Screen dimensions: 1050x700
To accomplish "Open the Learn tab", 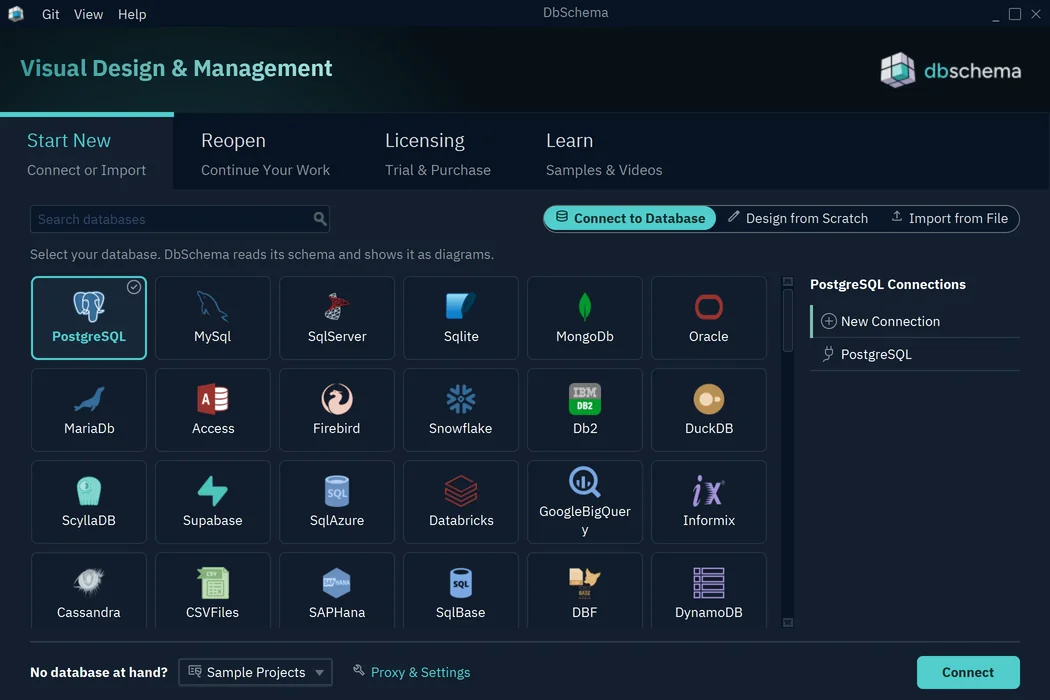I will point(603,153).
